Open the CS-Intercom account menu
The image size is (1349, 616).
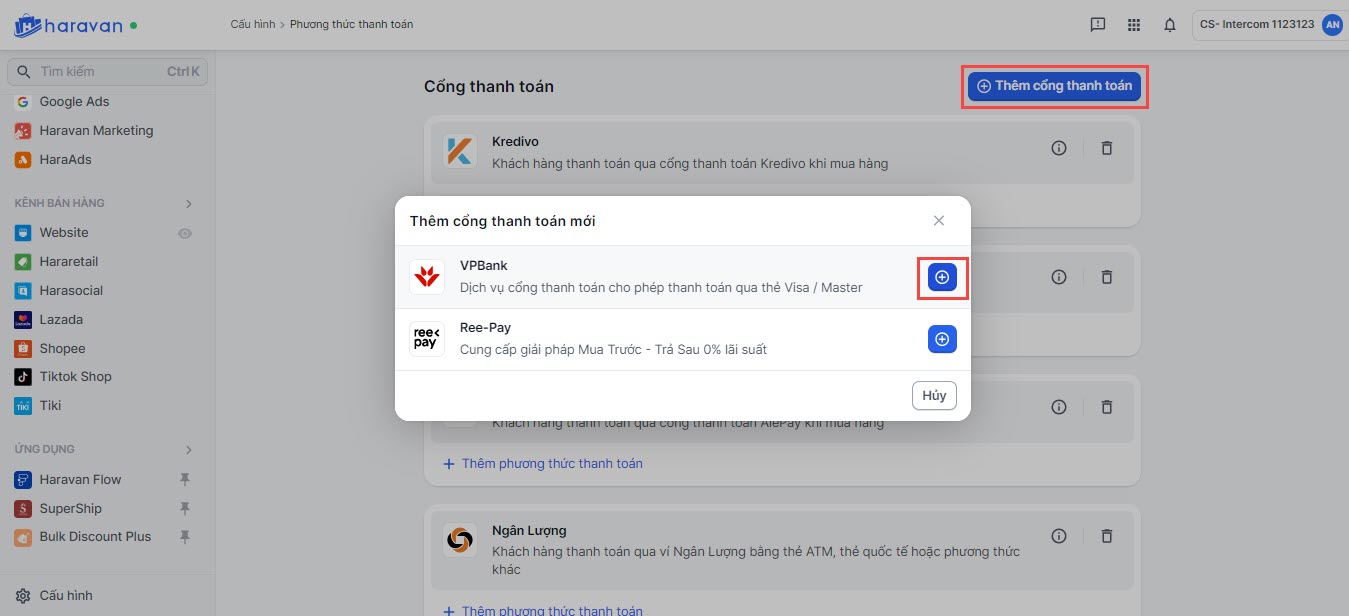click(x=1267, y=25)
